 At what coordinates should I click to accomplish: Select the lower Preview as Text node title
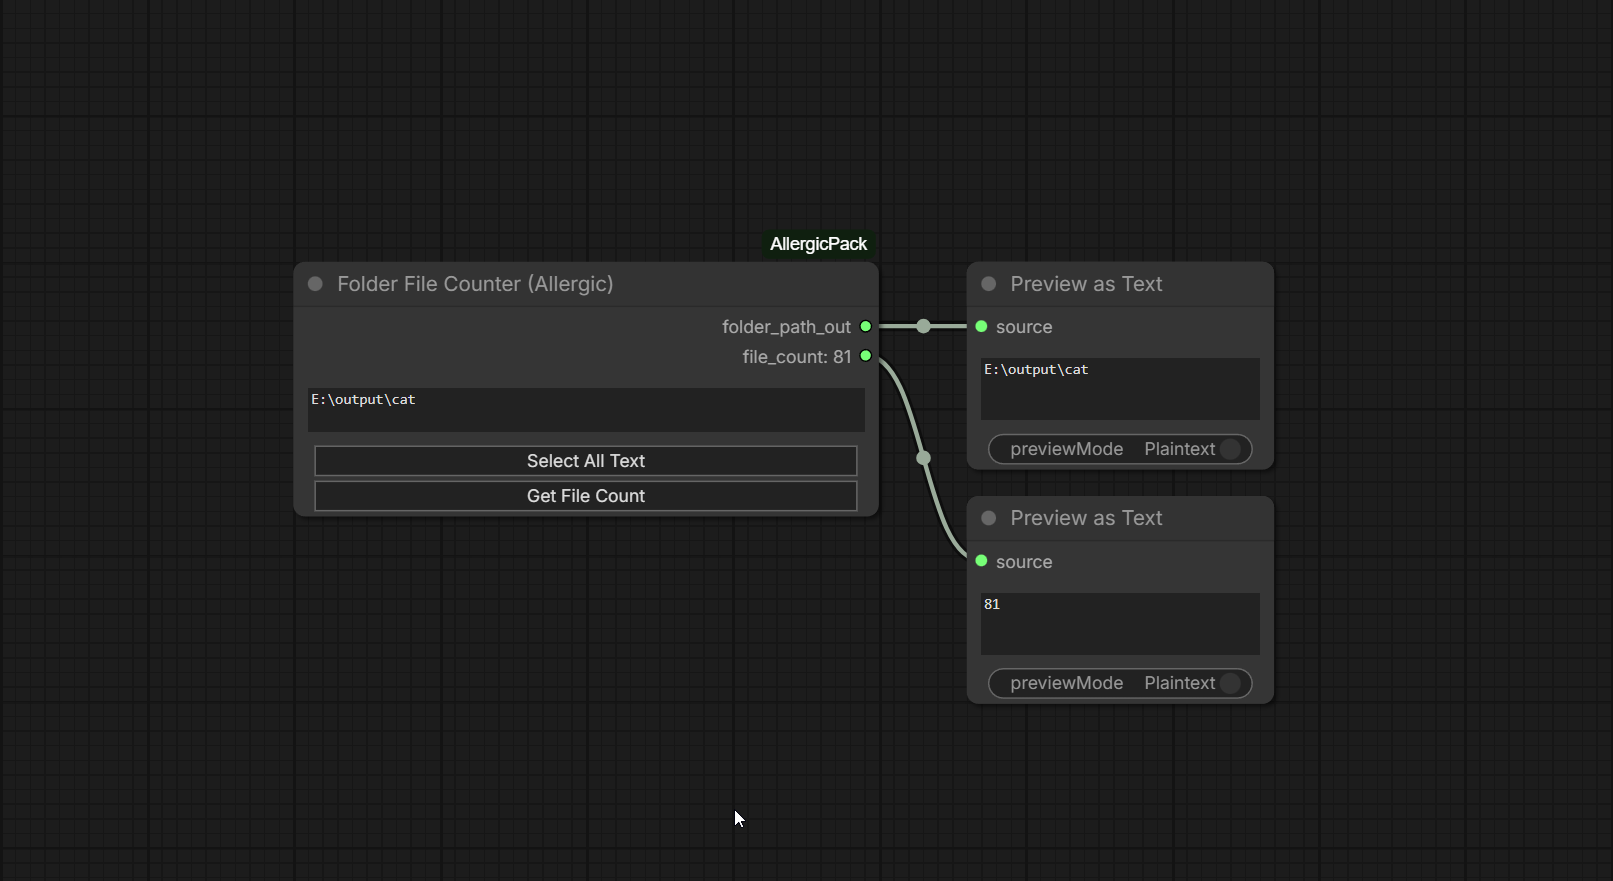point(1086,518)
